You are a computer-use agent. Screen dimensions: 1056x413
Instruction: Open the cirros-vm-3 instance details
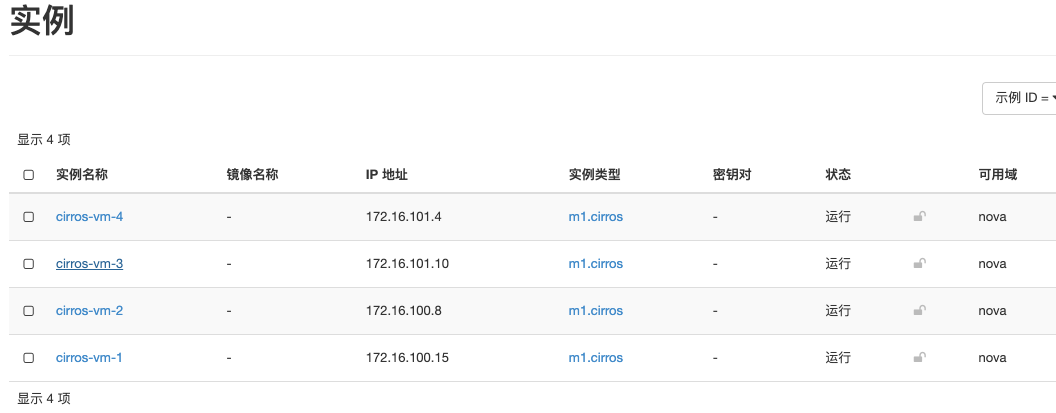tap(89, 264)
